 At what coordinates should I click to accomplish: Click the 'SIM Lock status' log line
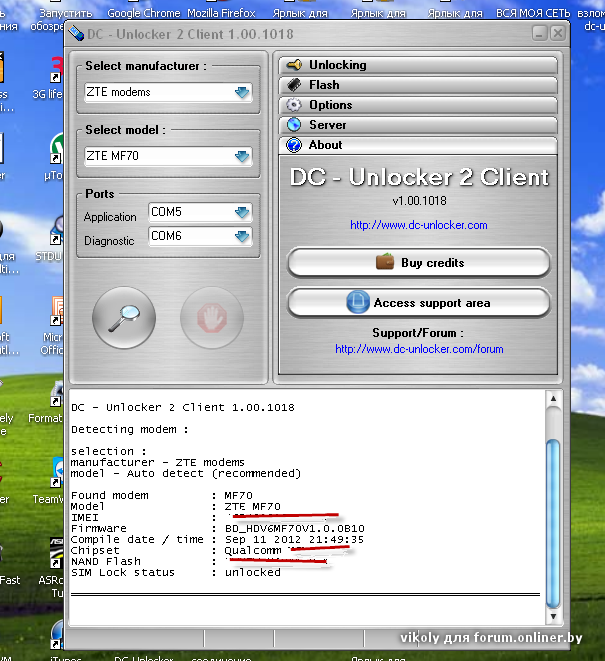tap(175, 572)
